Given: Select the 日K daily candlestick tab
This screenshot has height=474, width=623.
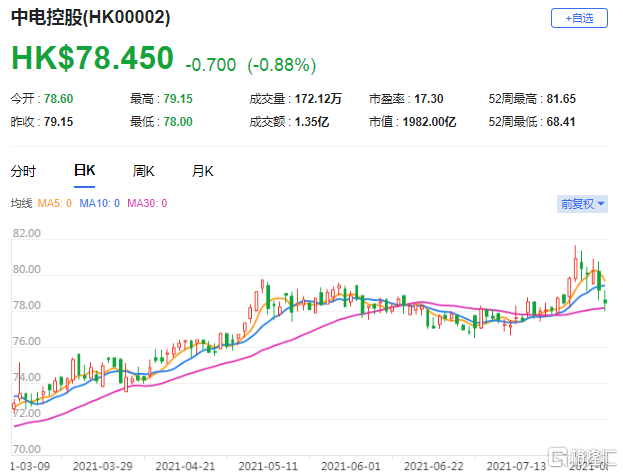Looking at the screenshot, I should 84,170.
